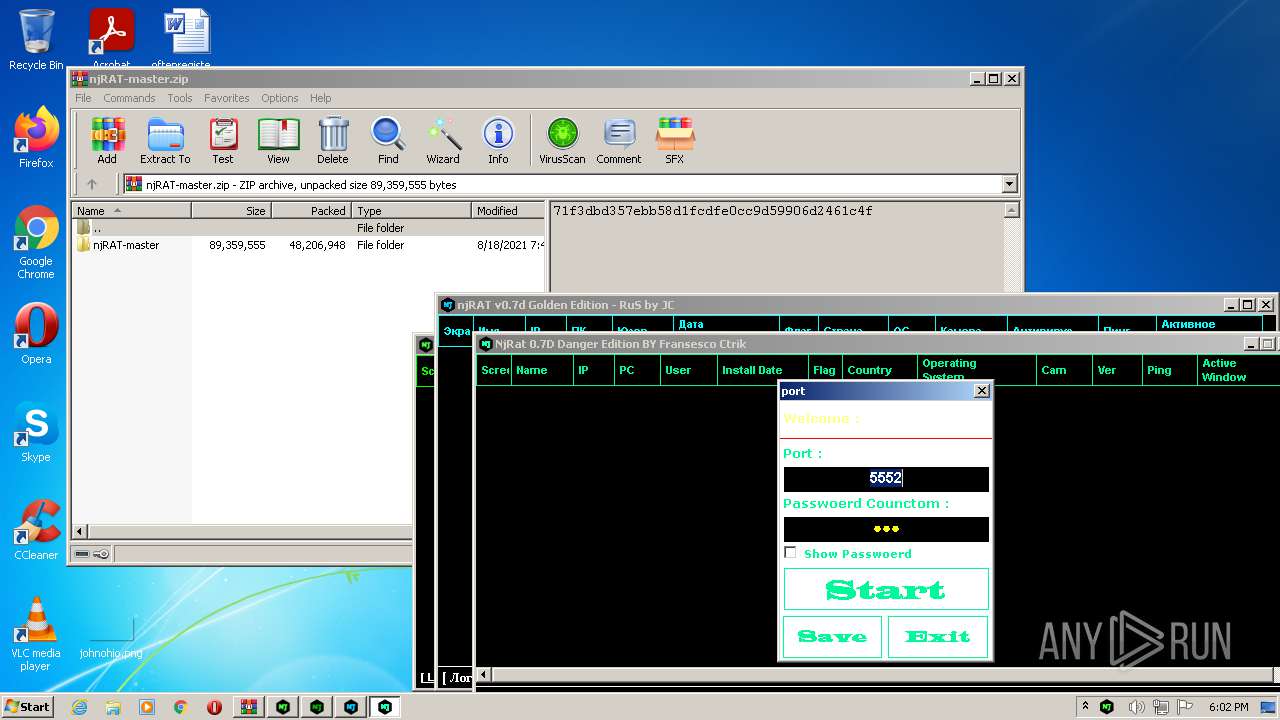Show archive Info icon
1280x720 pixels.
tap(498, 140)
